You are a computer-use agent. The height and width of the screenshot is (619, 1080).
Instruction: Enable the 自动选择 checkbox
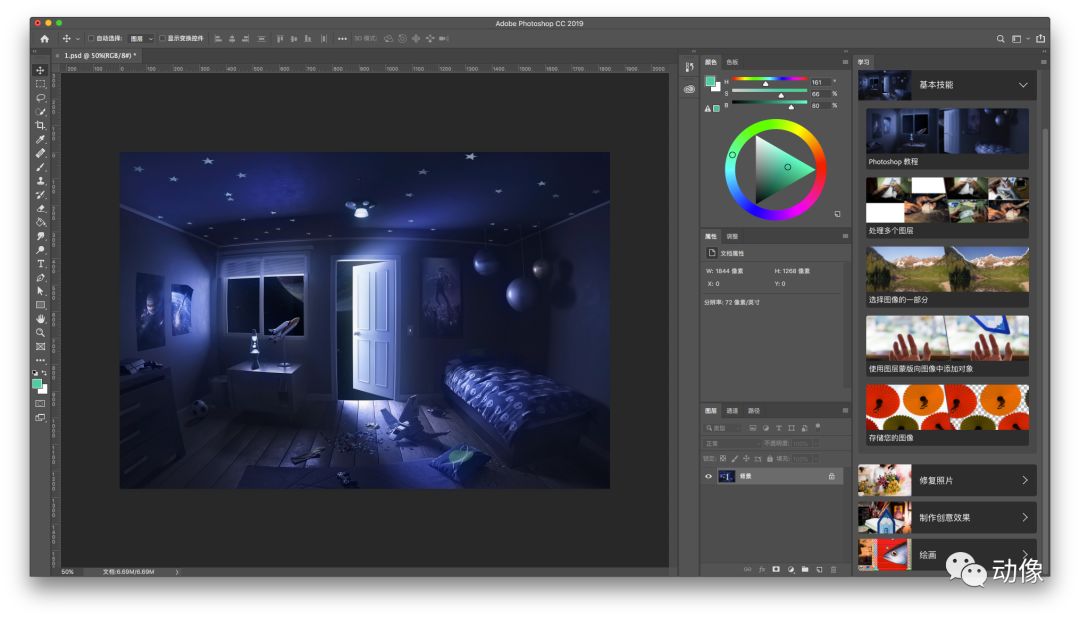92,39
